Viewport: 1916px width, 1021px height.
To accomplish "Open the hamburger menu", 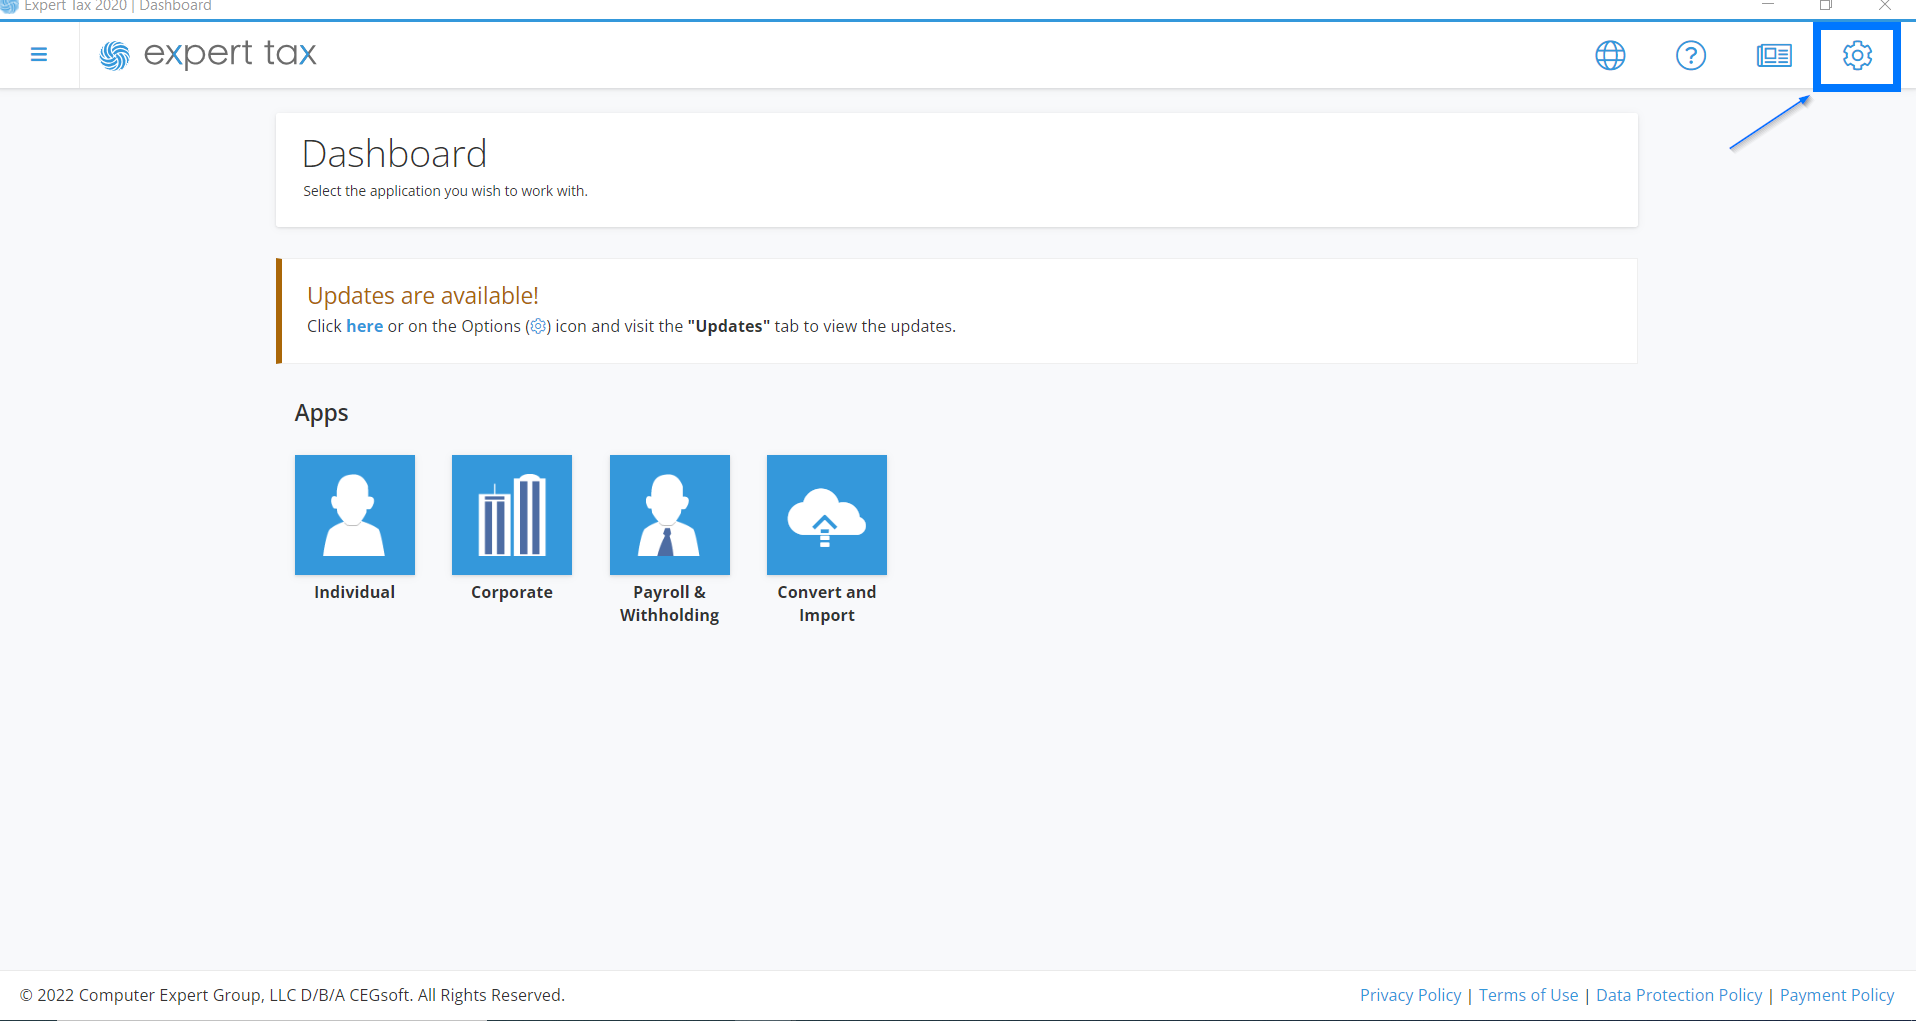I will tap(39, 54).
